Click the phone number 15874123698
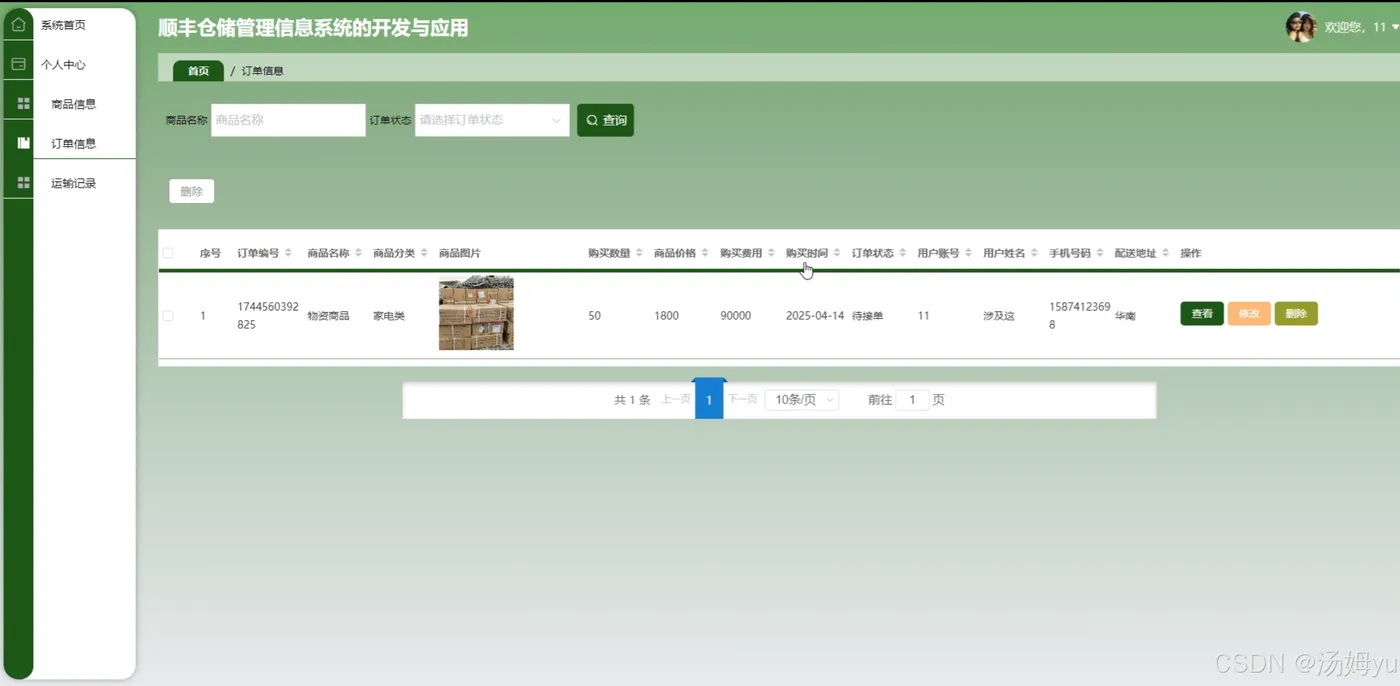 click(1079, 315)
